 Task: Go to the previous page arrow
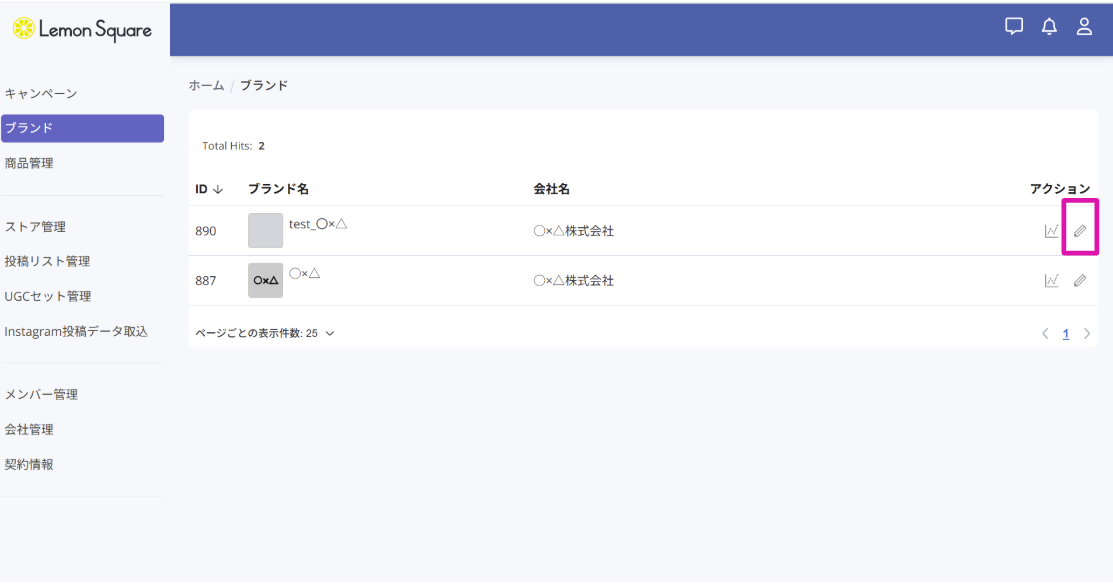tap(1045, 334)
